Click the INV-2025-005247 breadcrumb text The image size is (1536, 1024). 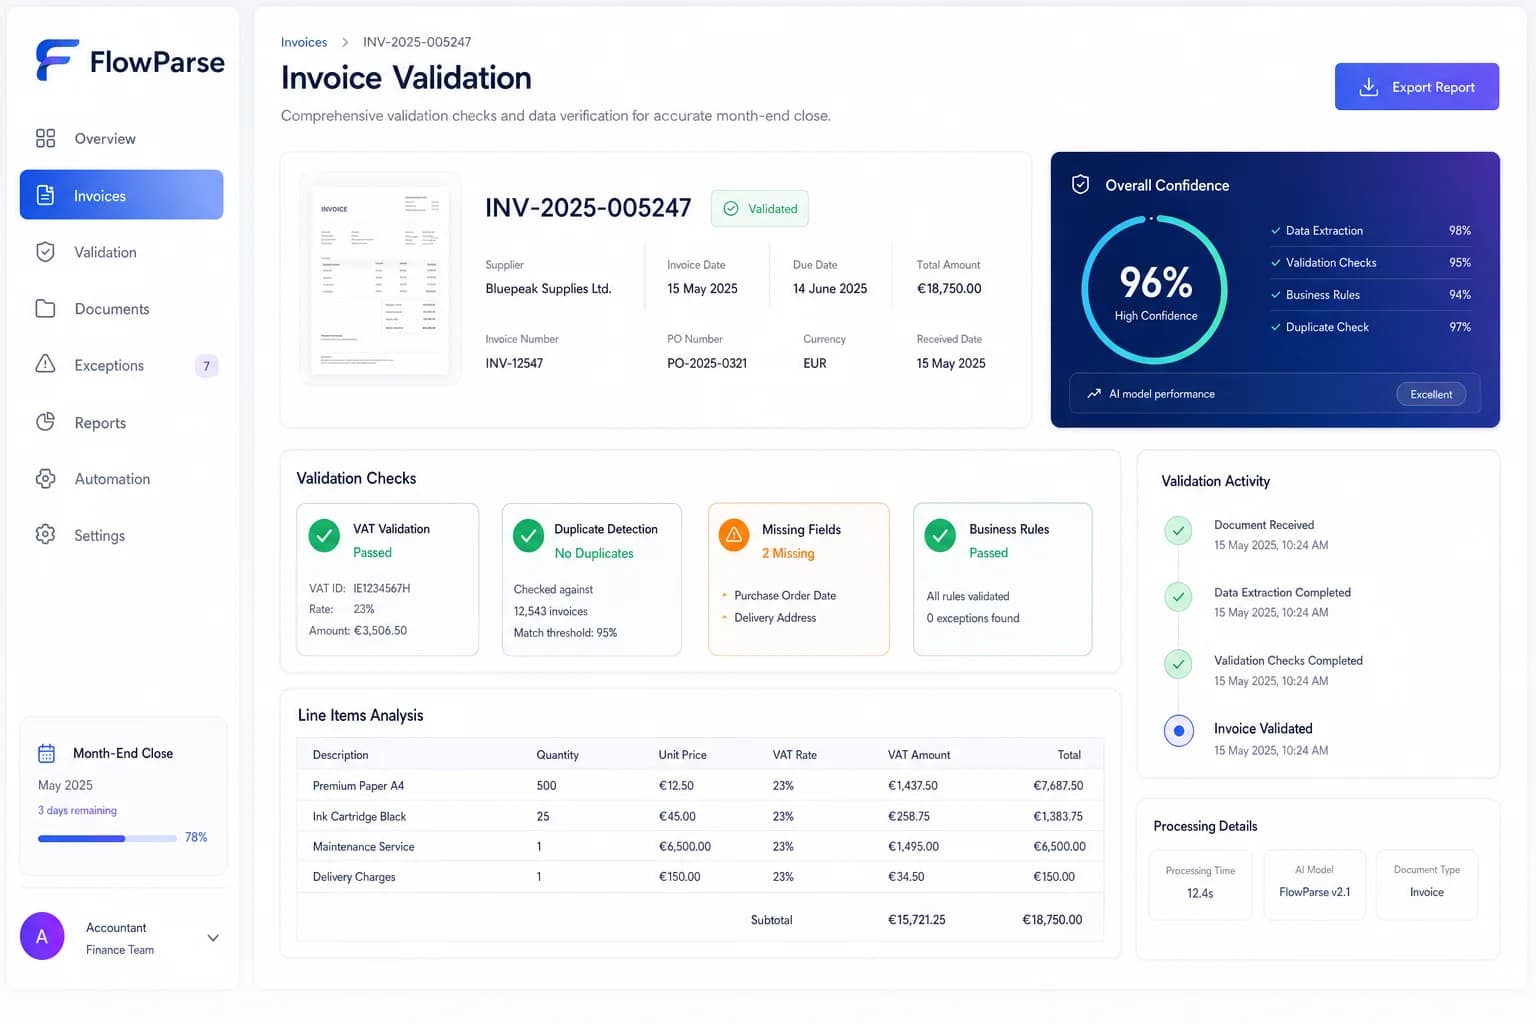[x=417, y=42]
